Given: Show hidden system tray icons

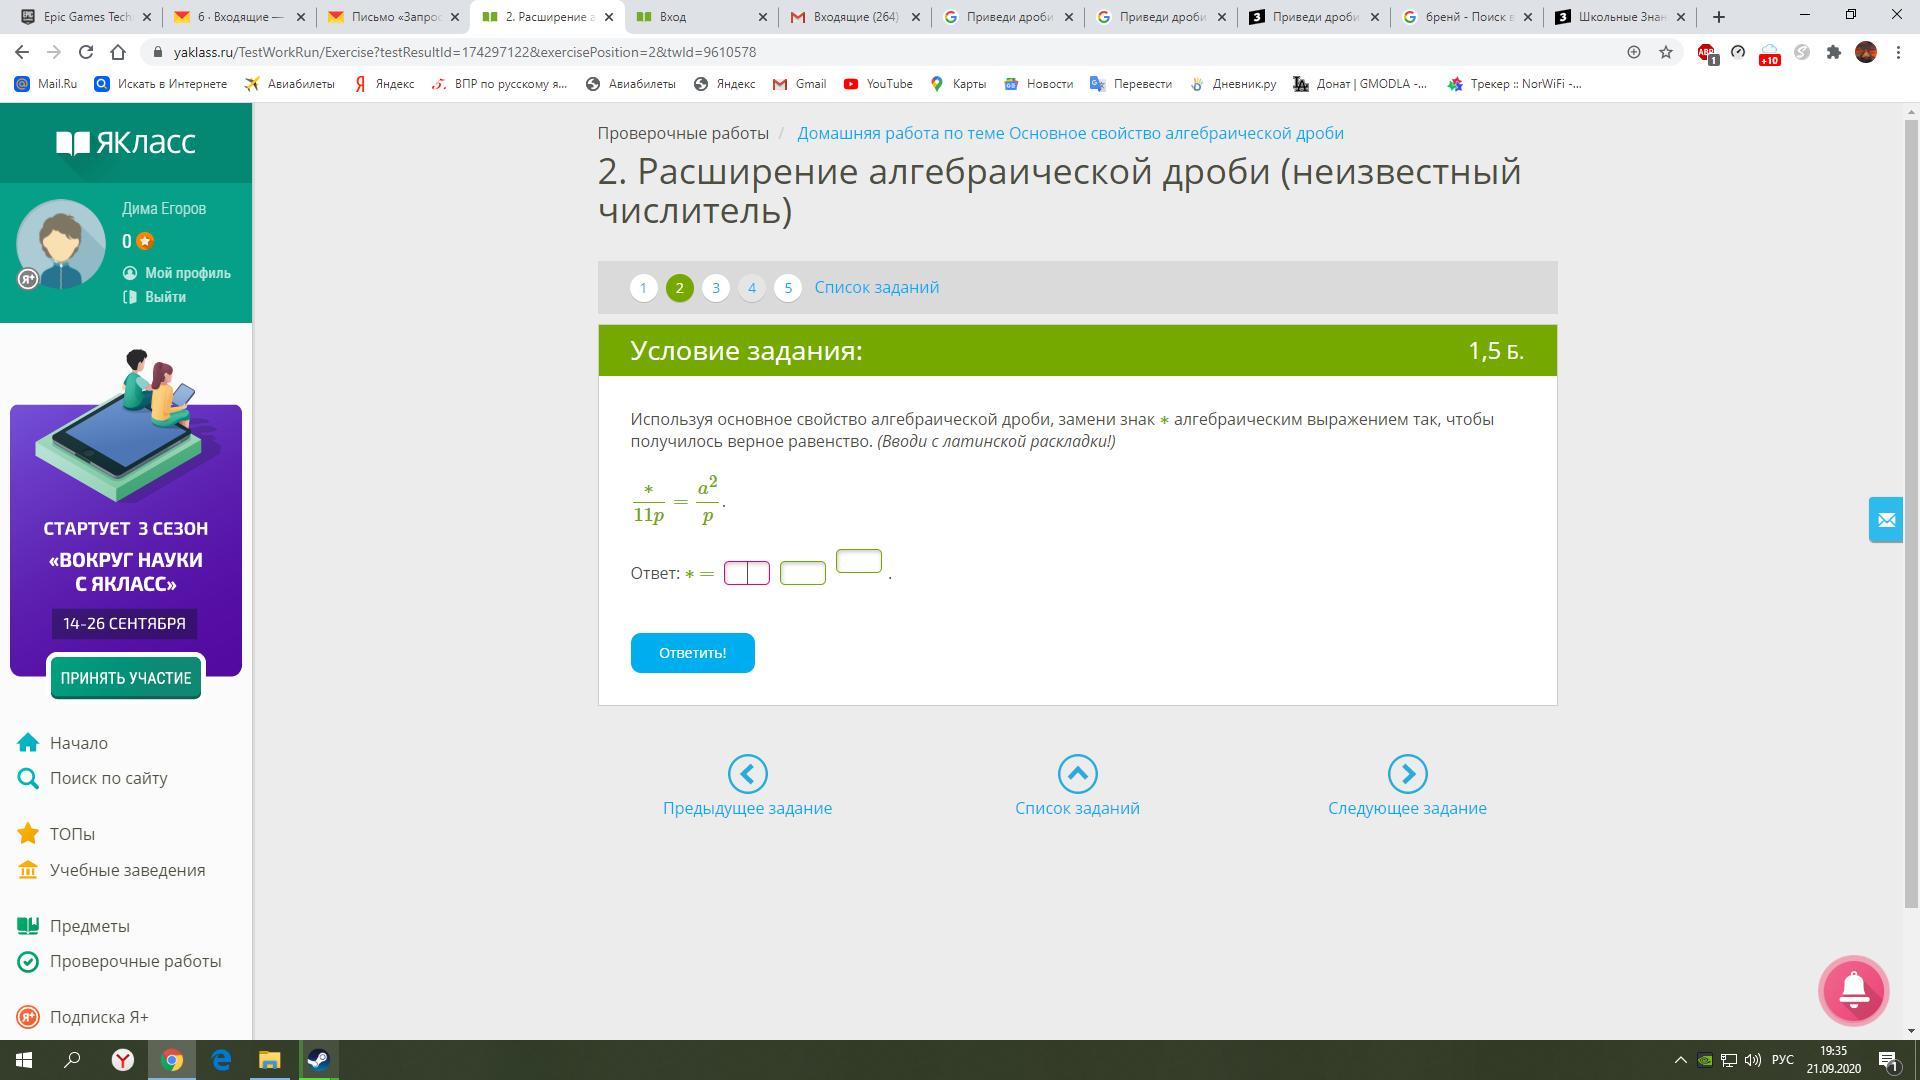Looking at the screenshot, I should click(1680, 1060).
